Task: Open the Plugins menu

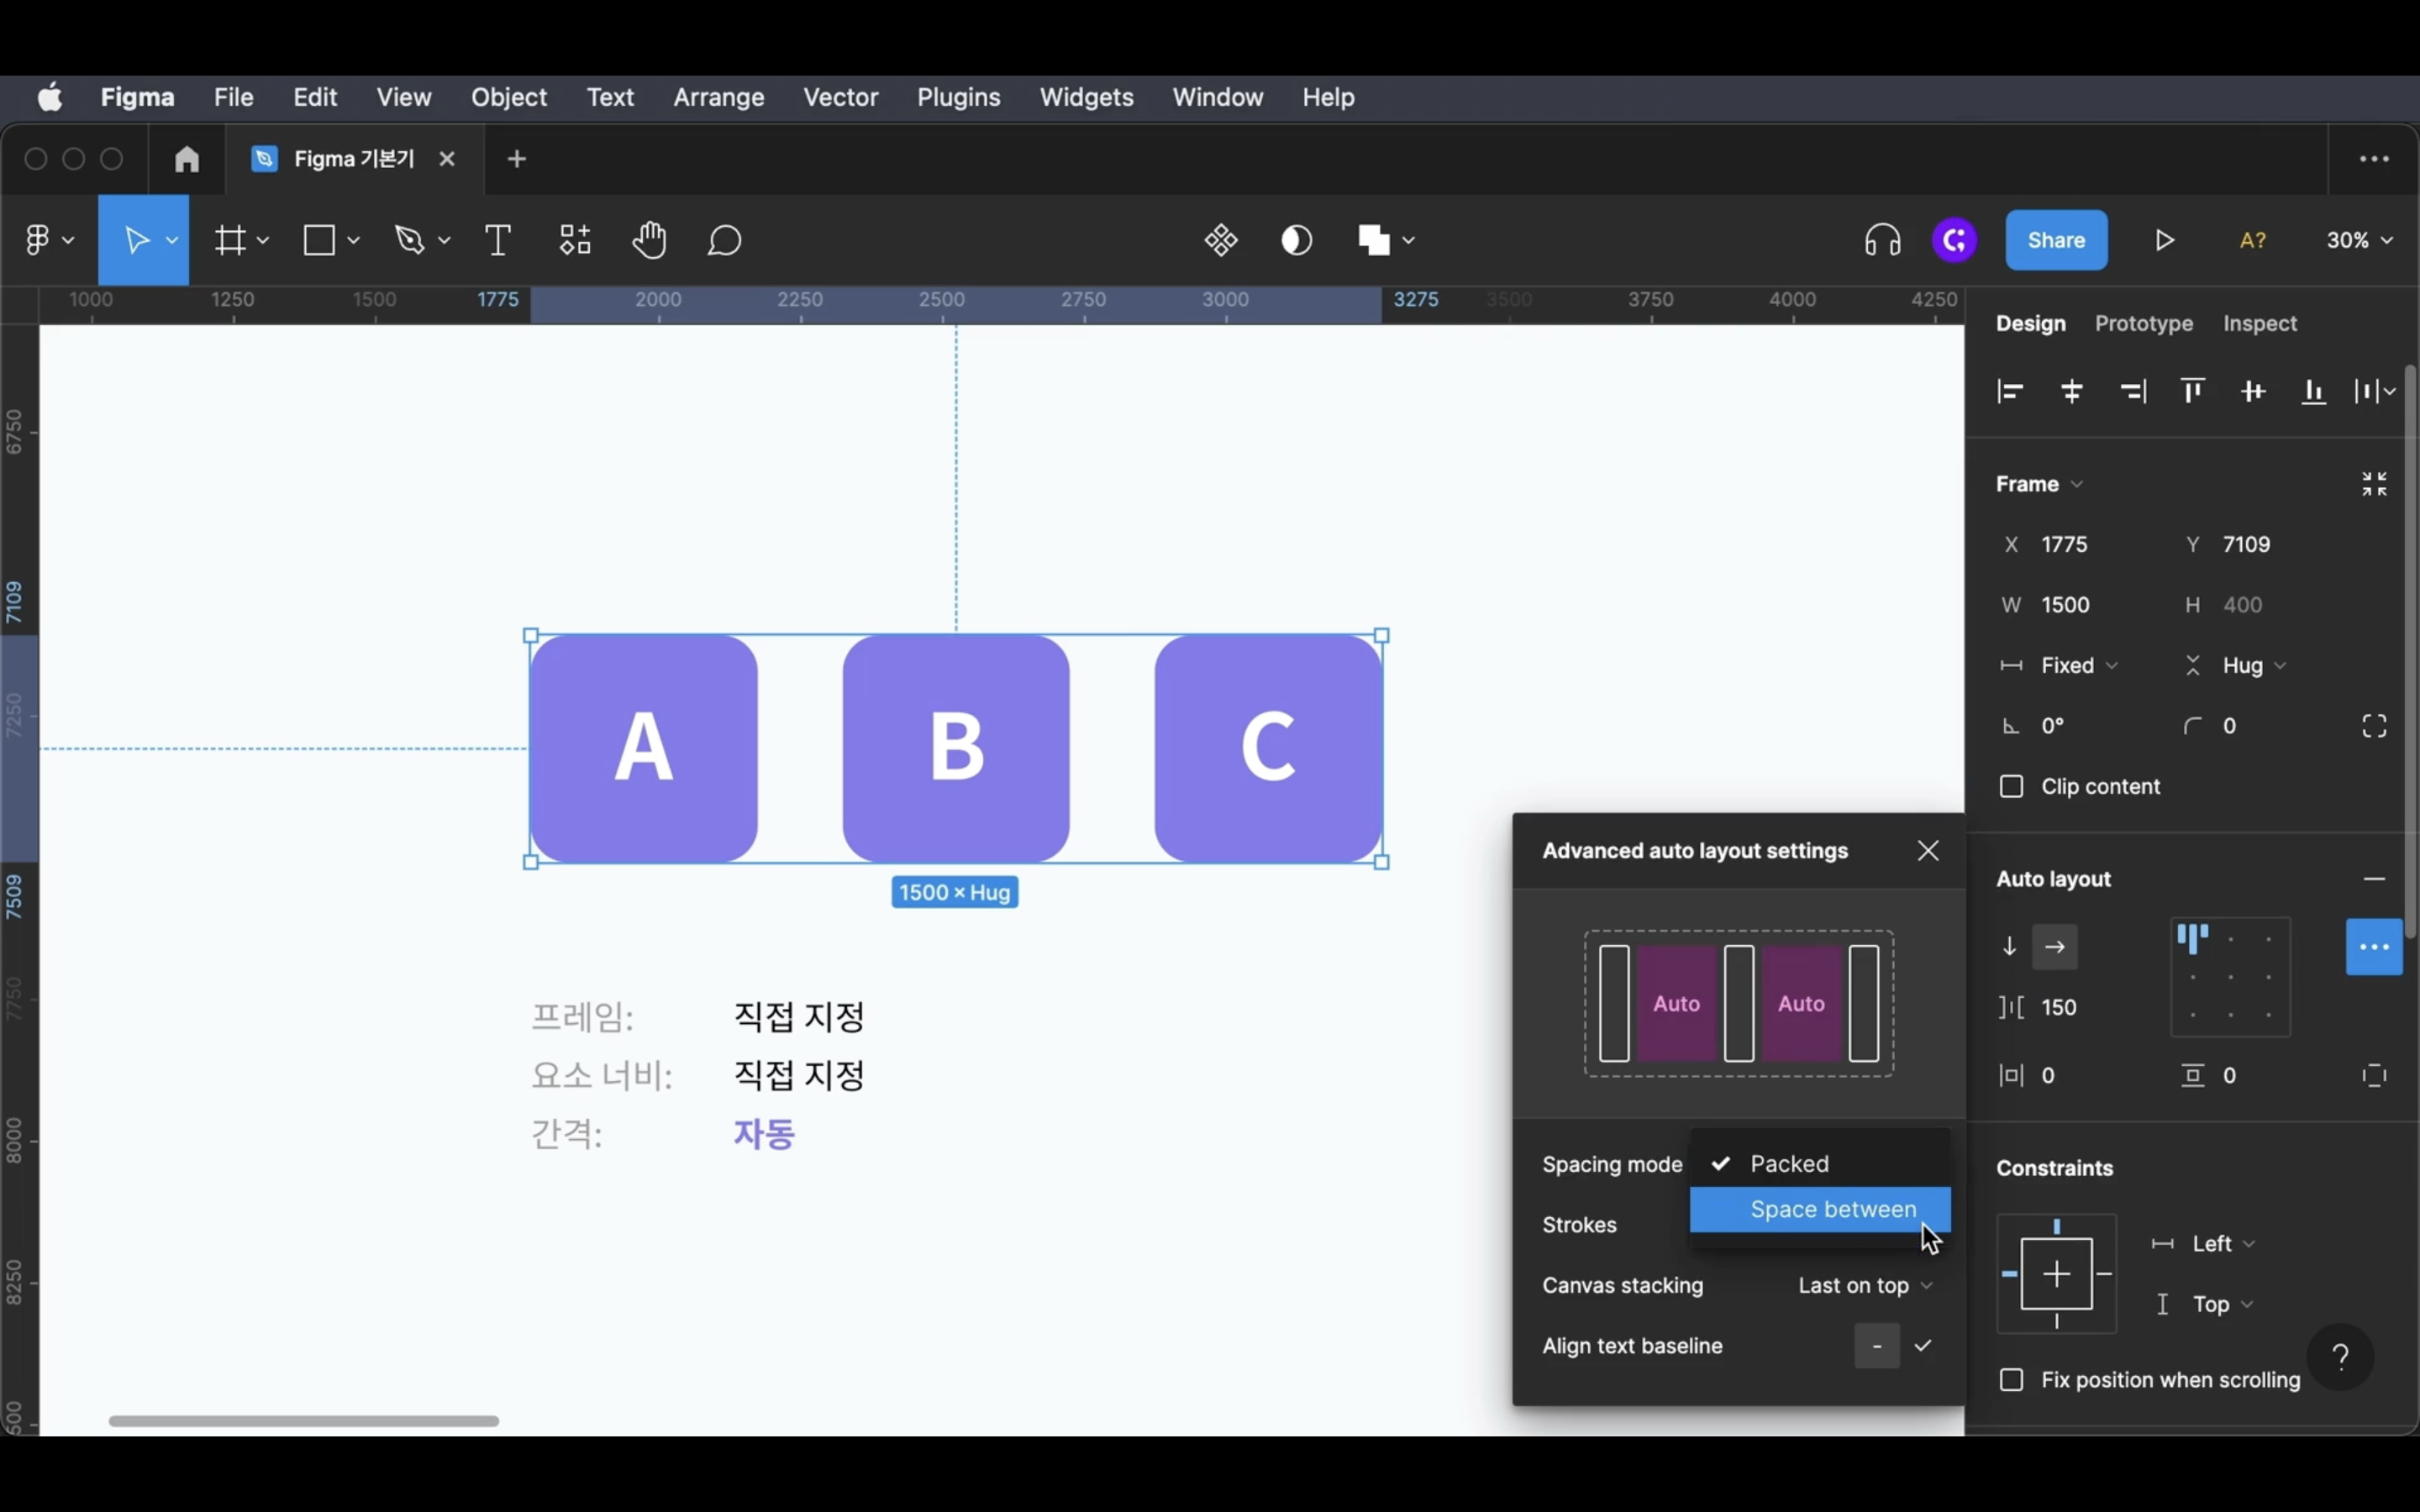Action: [x=958, y=97]
